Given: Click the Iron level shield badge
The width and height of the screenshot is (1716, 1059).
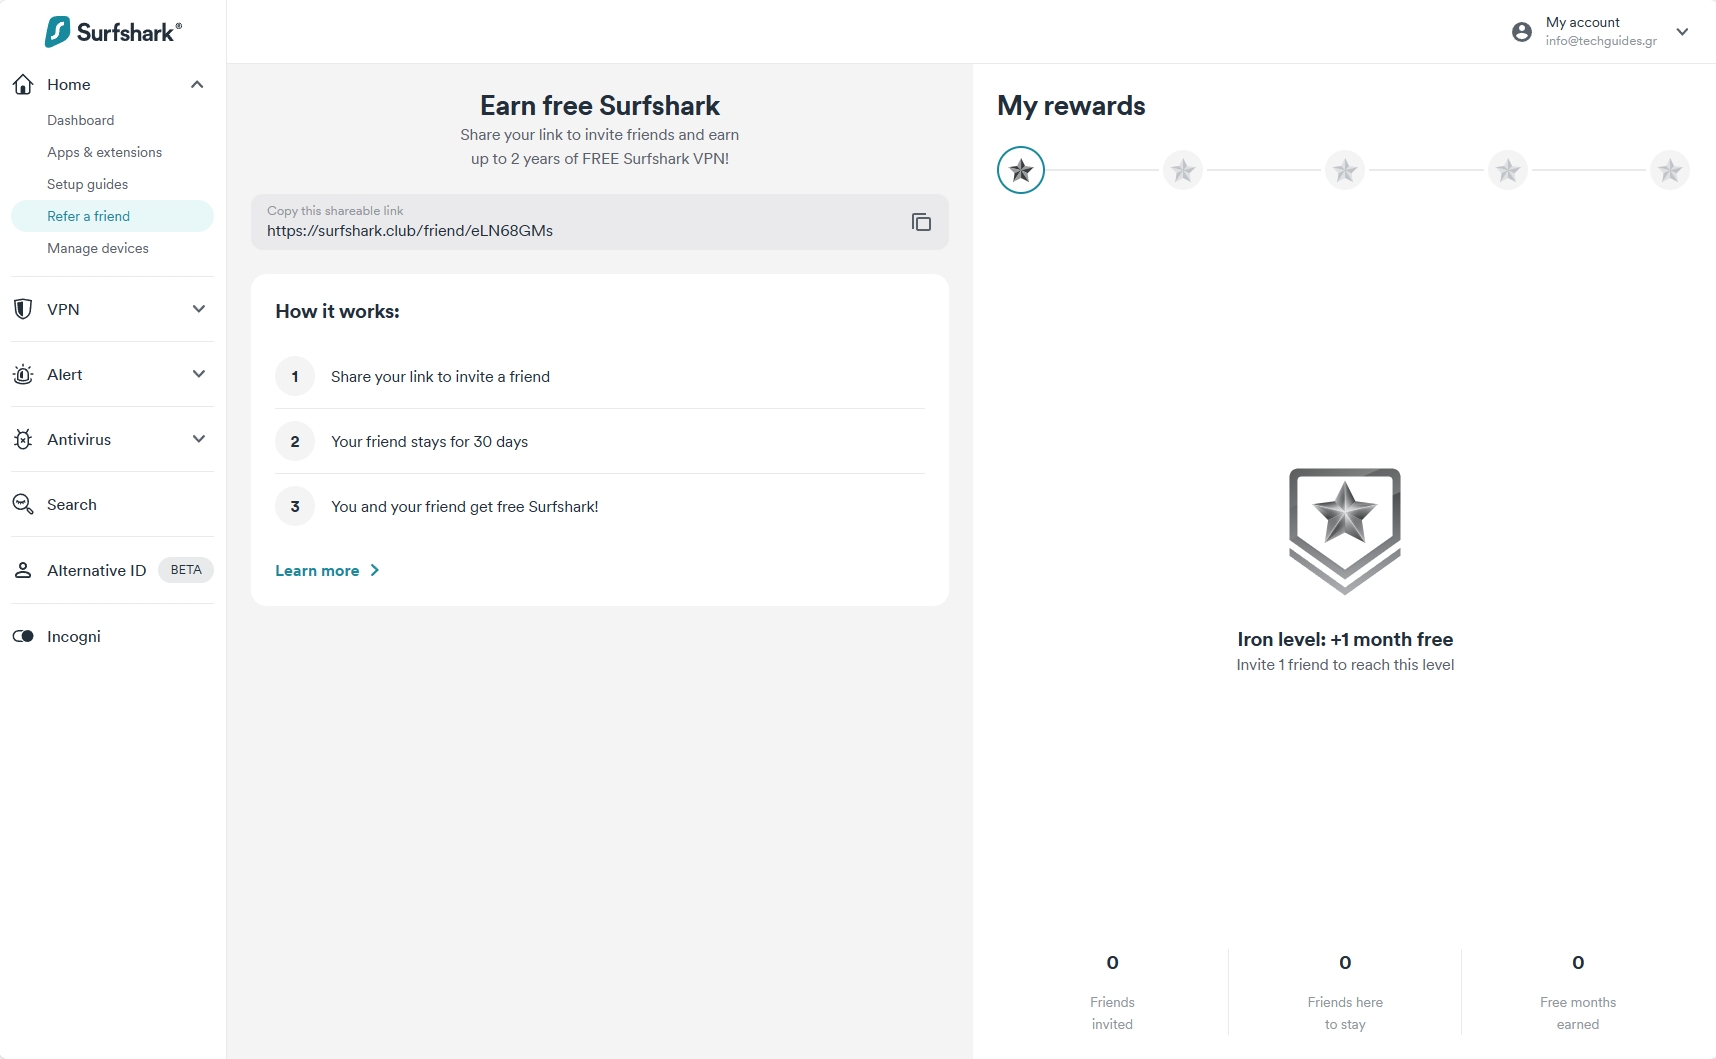Looking at the screenshot, I should point(1344,530).
